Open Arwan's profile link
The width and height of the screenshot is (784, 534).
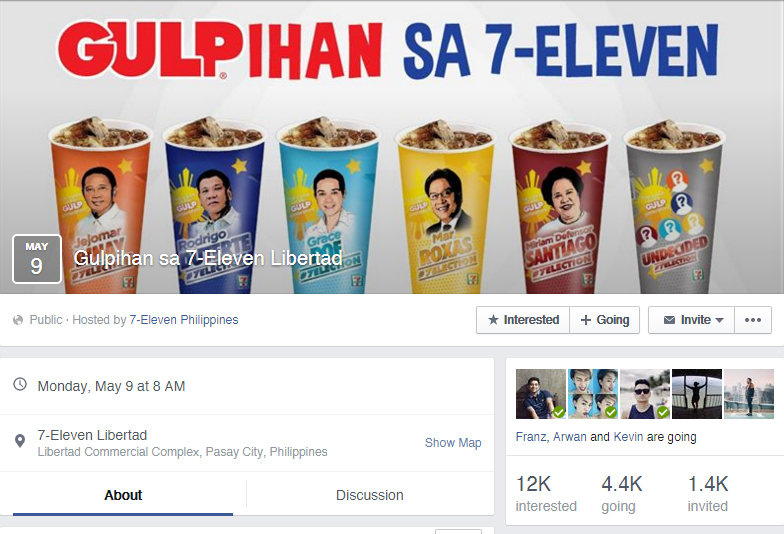[570, 437]
